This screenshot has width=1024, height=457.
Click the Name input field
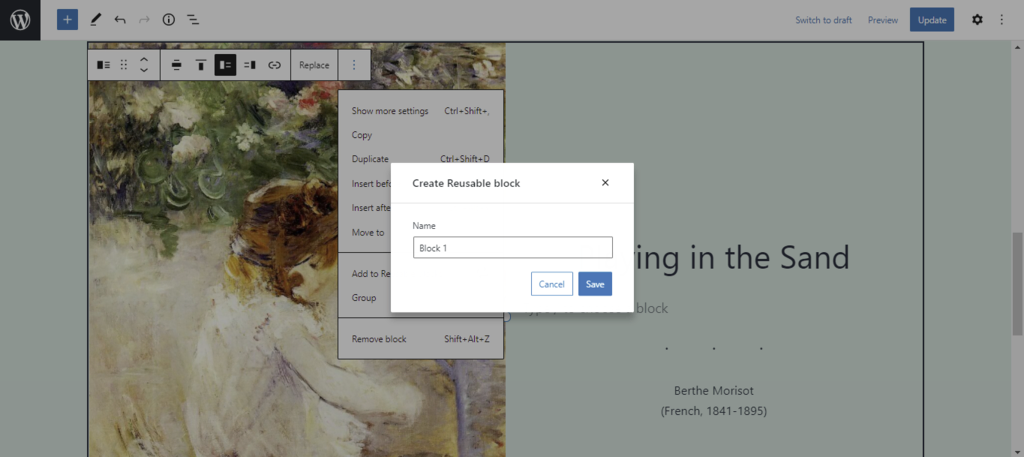513,247
